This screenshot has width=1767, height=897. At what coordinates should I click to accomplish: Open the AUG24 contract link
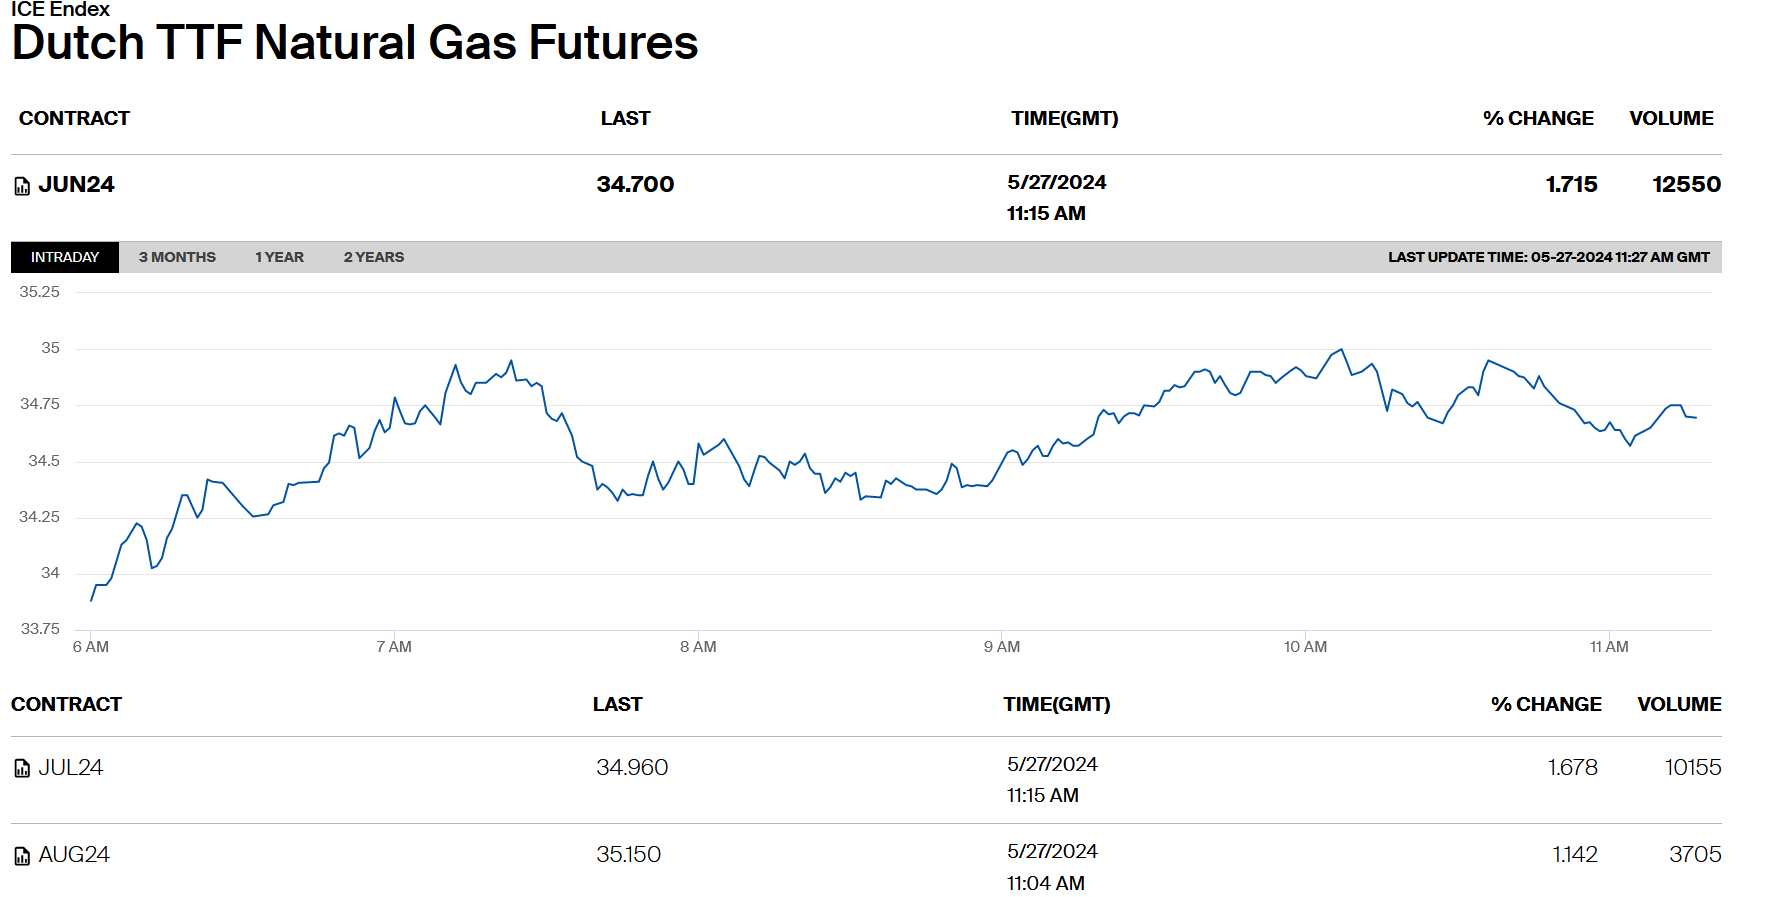pos(74,855)
